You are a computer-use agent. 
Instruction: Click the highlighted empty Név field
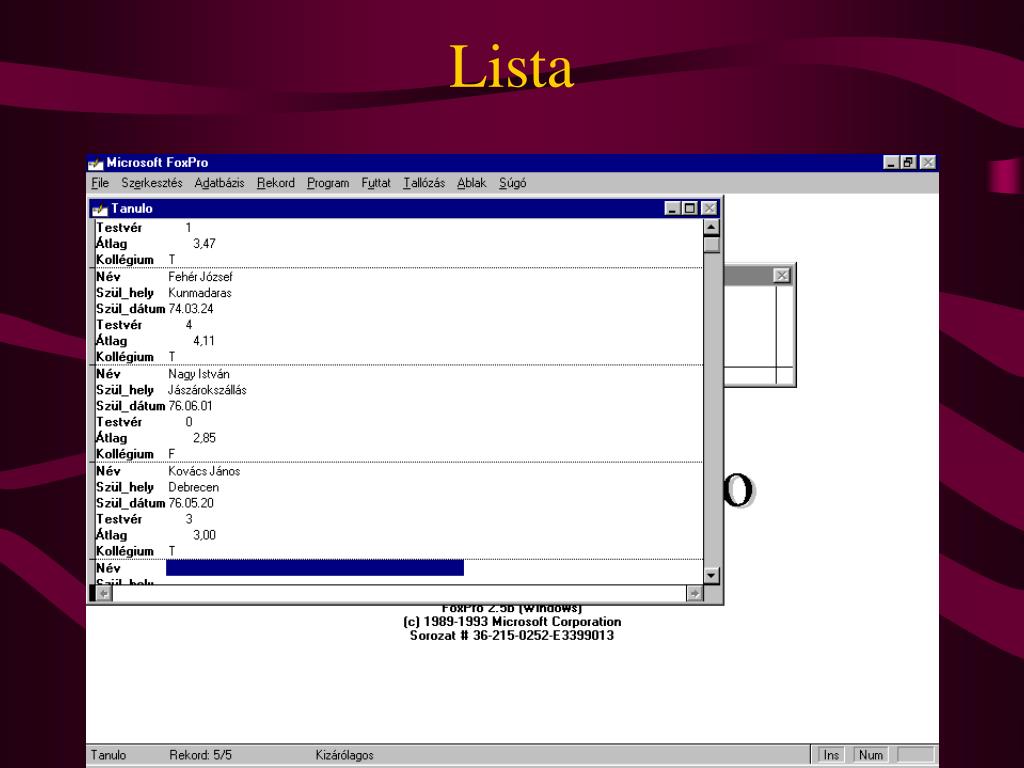pyautogui.click(x=315, y=568)
